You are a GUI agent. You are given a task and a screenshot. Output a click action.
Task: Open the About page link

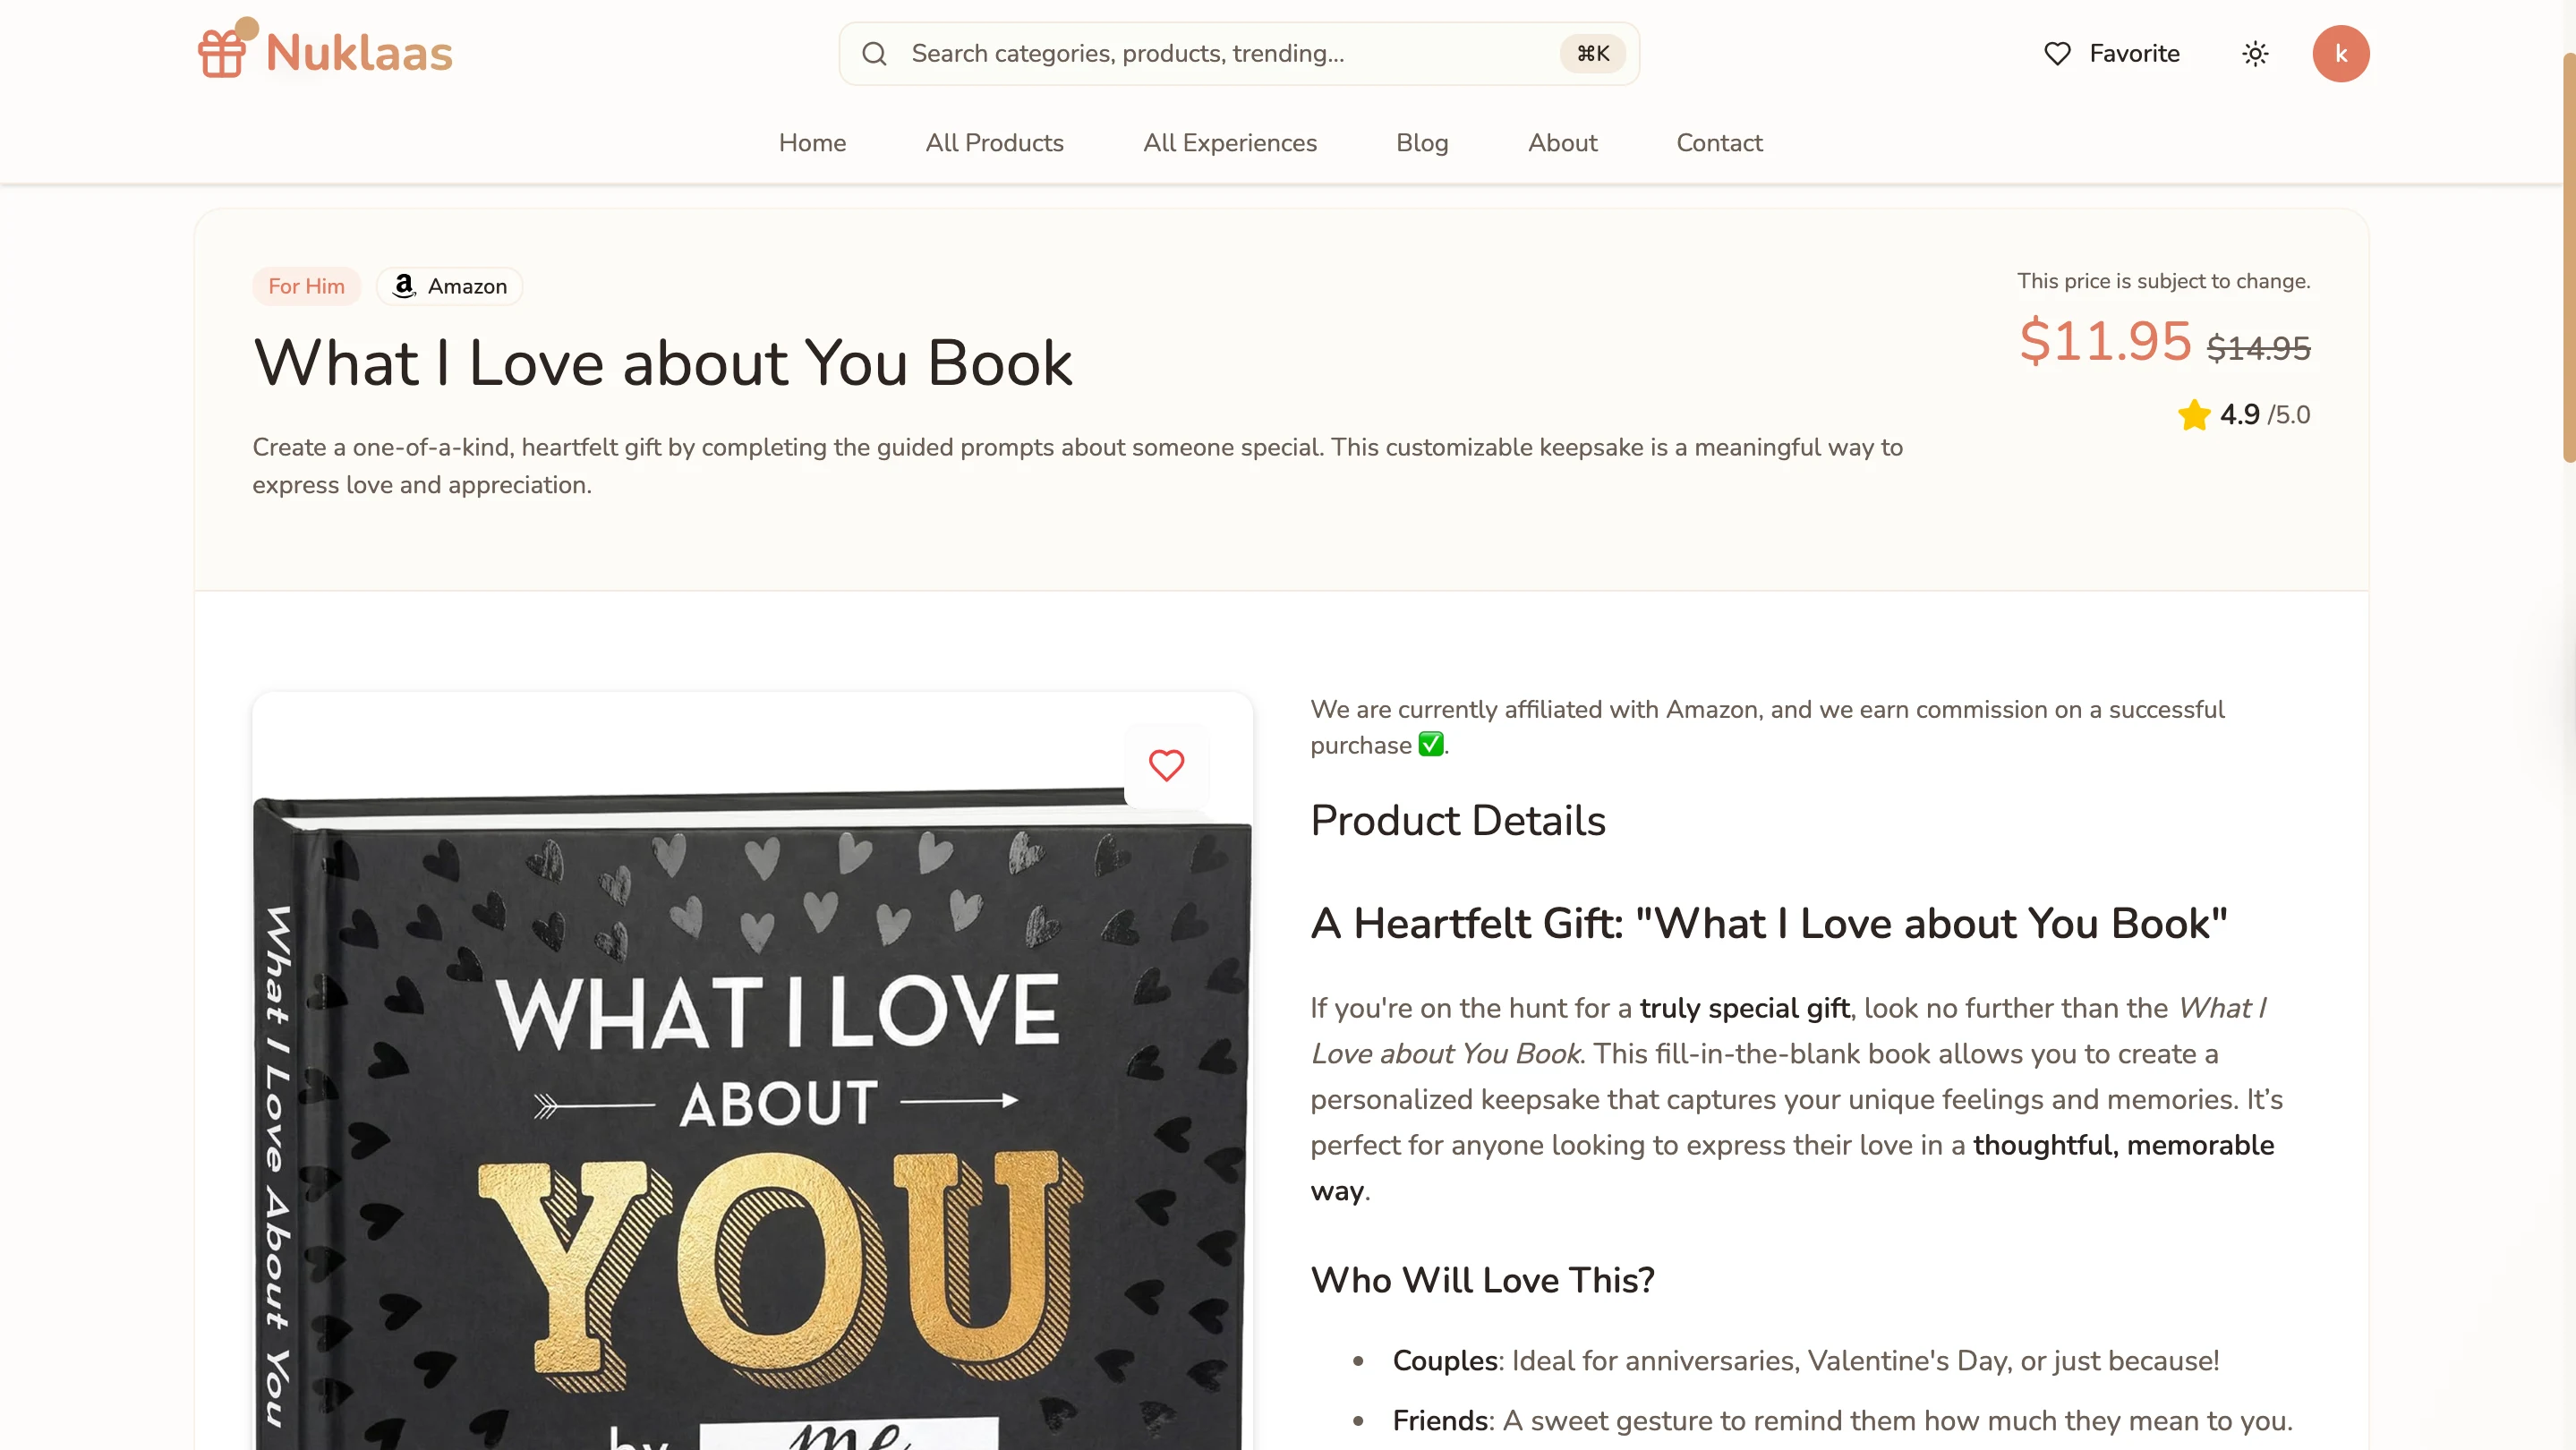[1562, 143]
